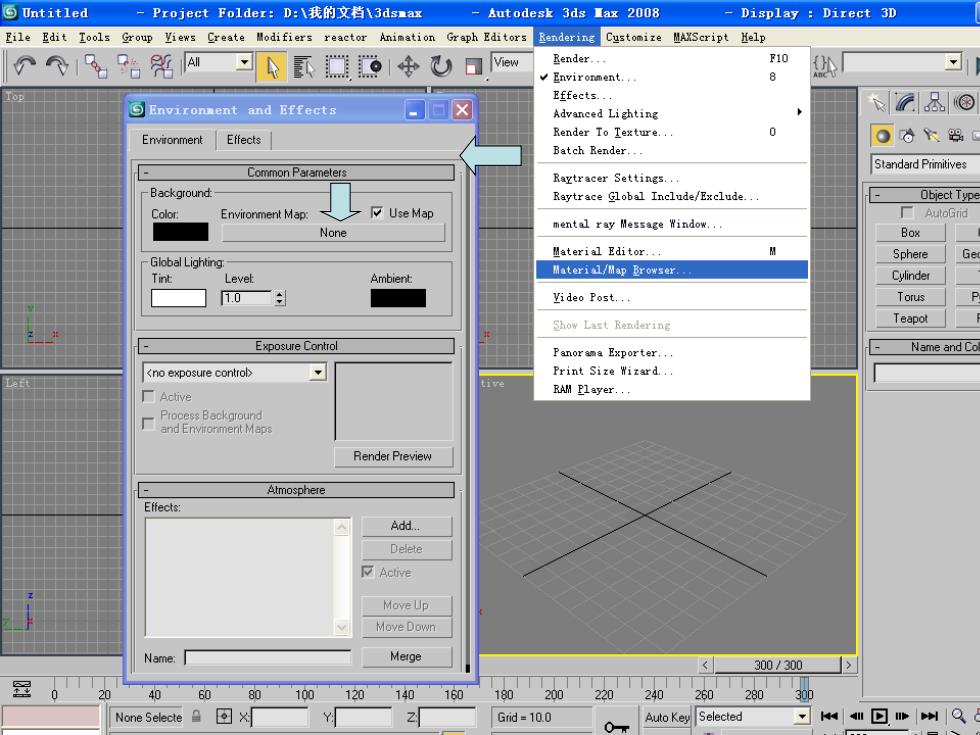980x735 pixels.
Task: Toggle Absolute/Offset transform type-in mode icon
Action: 224,717
